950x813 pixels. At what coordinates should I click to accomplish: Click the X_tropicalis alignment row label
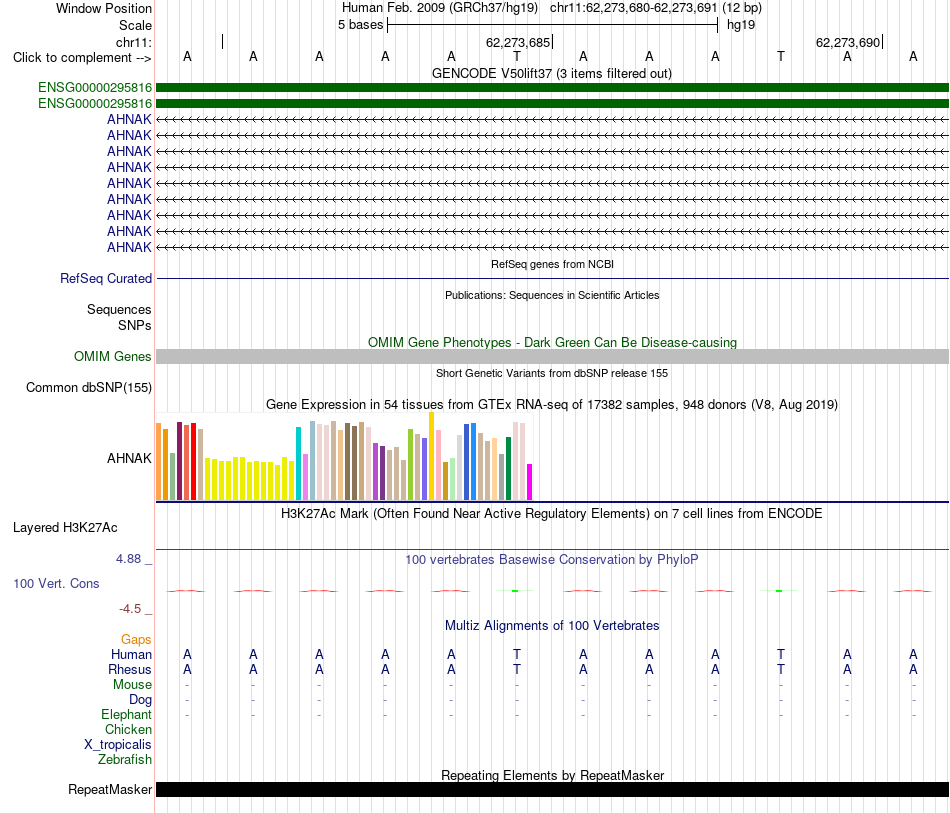pos(118,745)
